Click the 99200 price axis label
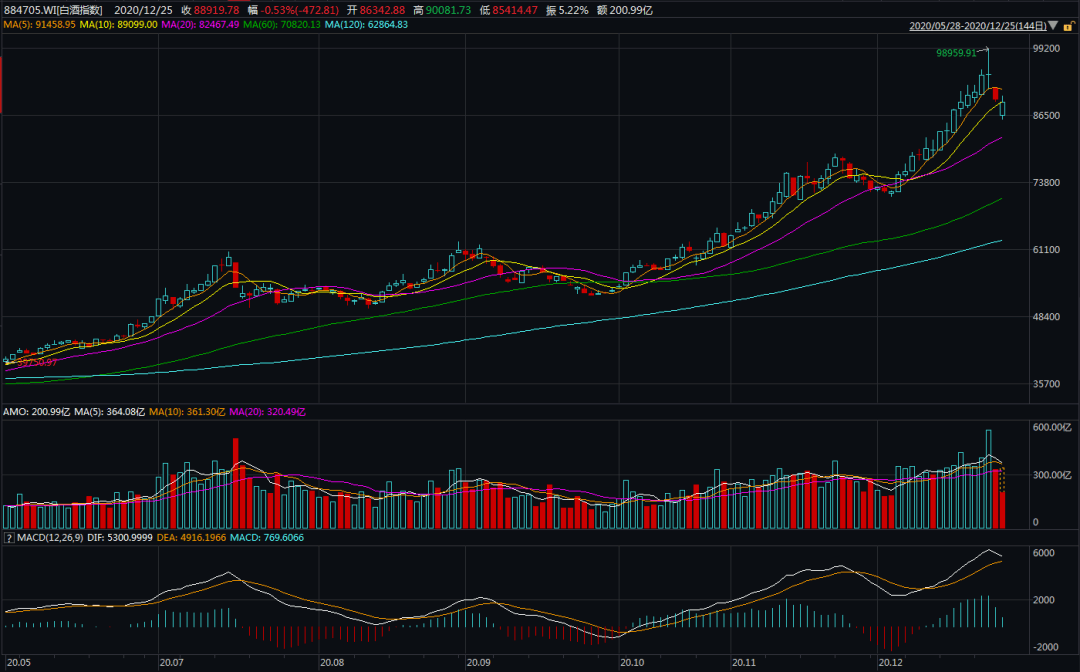This screenshot has width=1080, height=672. click(x=1046, y=48)
